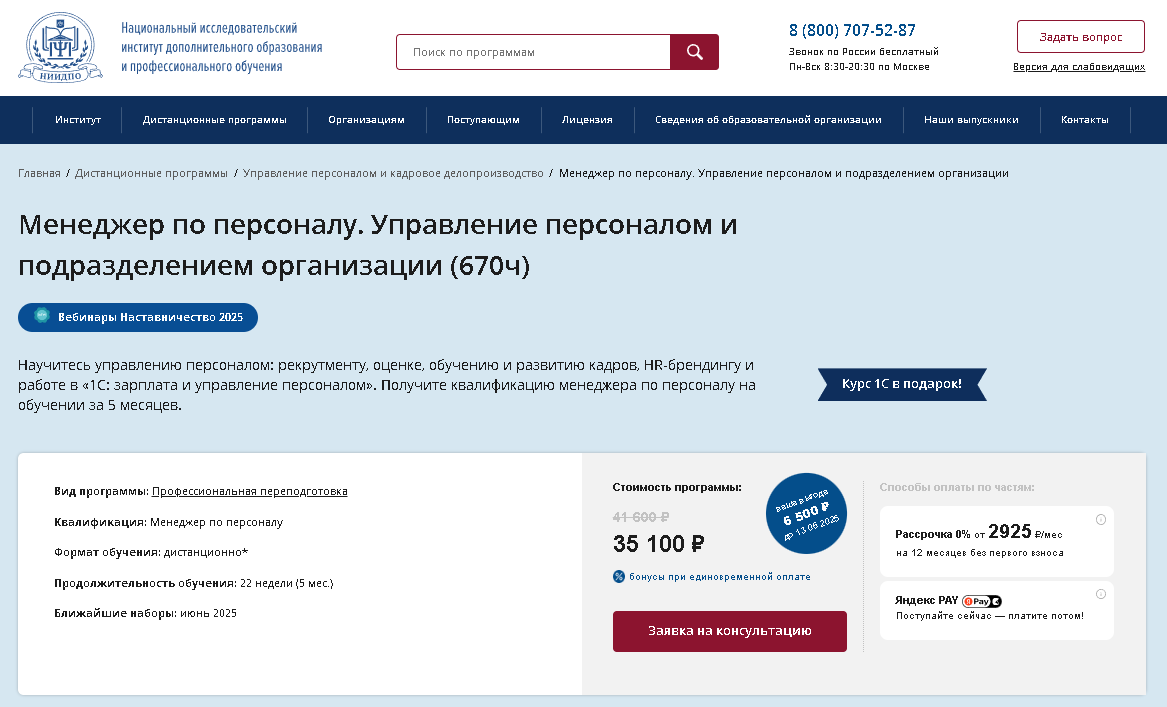Screen dimensions: 1167x707
Task: Click Заявка на консультацию button
Action: (729, 631)
